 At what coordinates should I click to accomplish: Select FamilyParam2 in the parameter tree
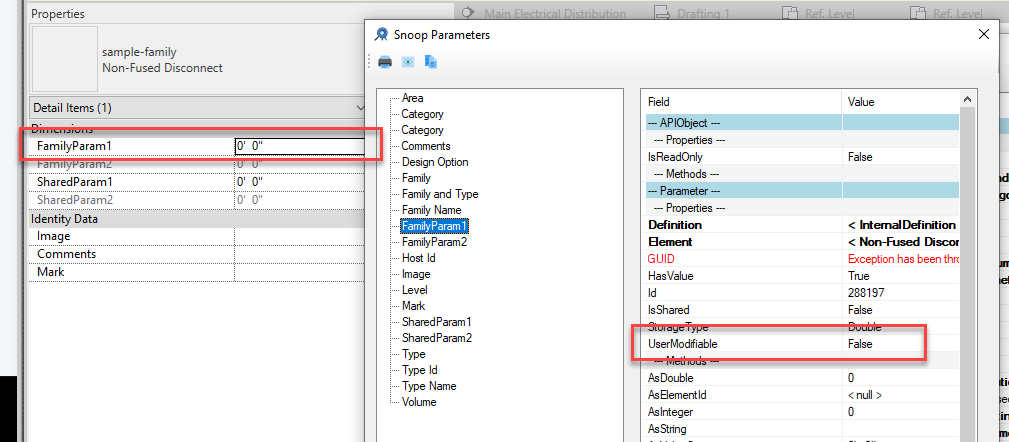coord(434,242)
